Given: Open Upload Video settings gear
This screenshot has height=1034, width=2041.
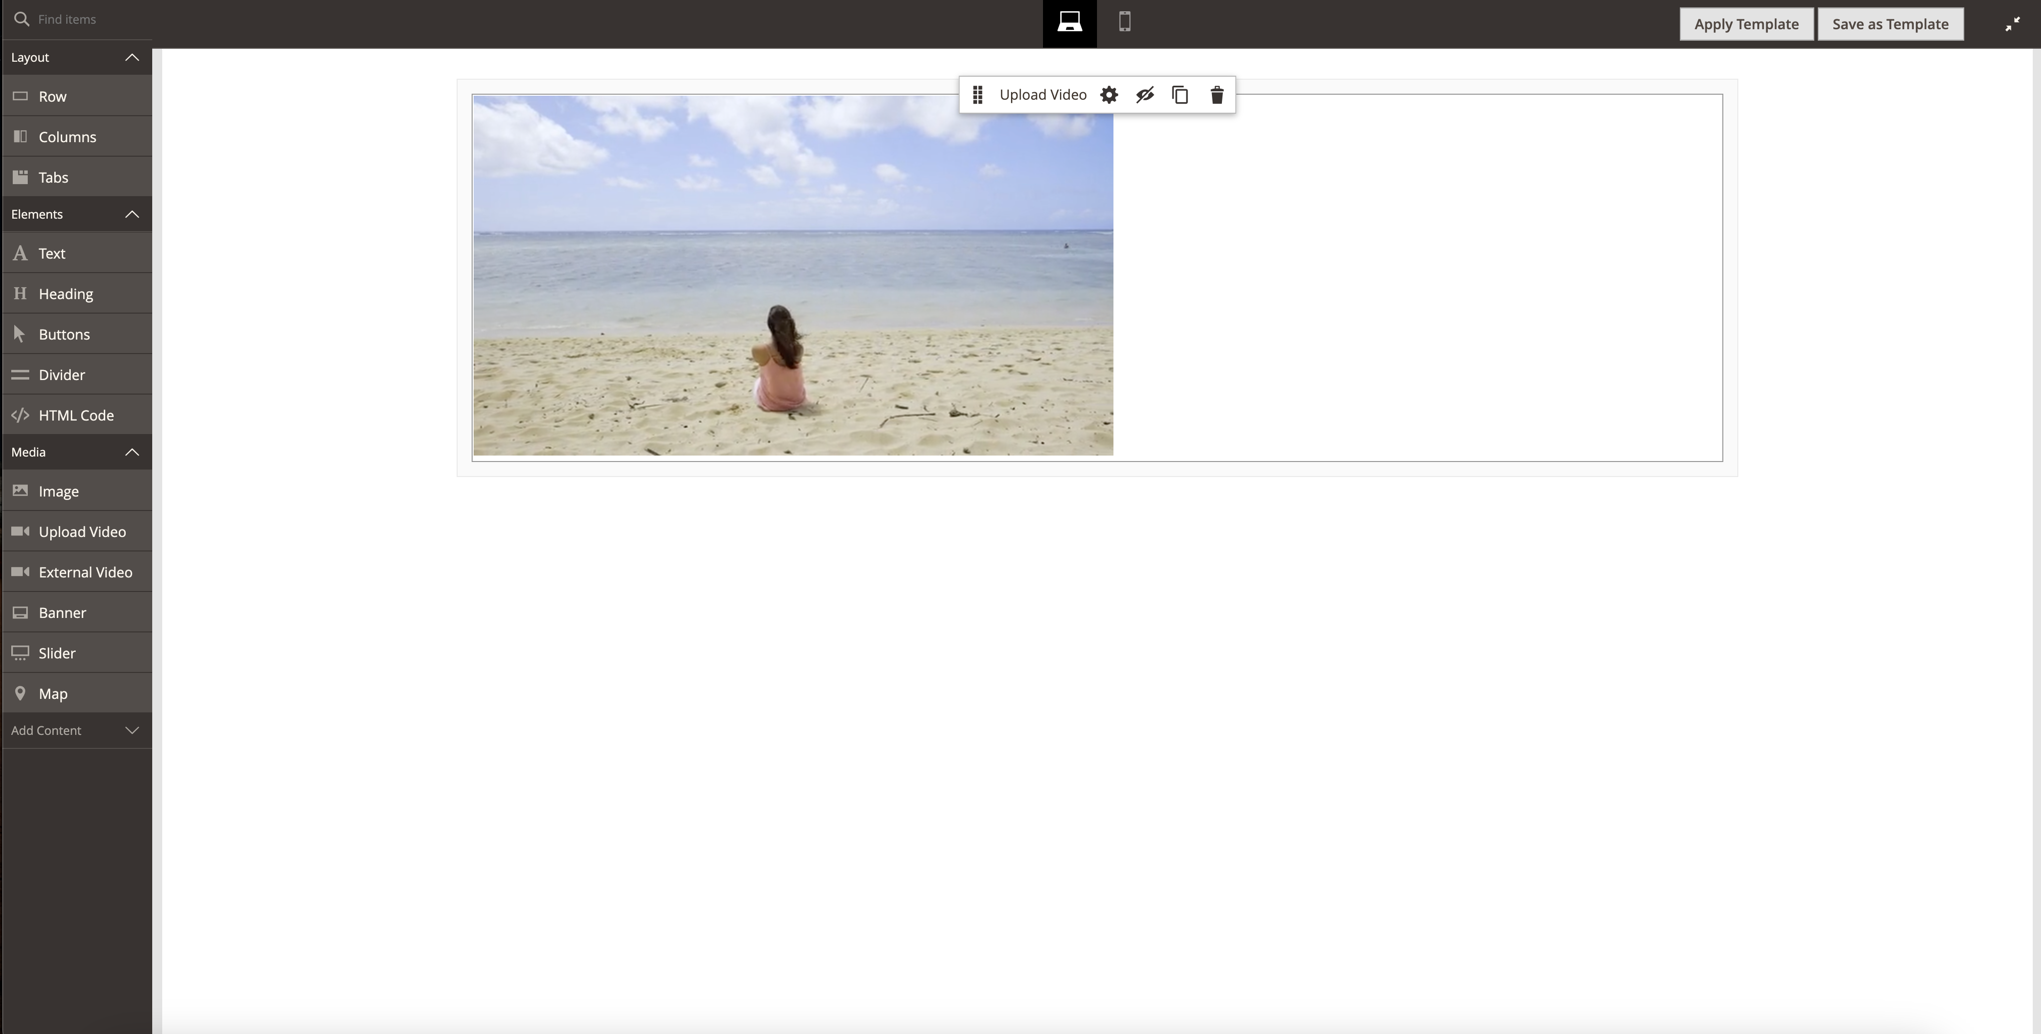Looking at the screenshot, I should click(1109, 95).
